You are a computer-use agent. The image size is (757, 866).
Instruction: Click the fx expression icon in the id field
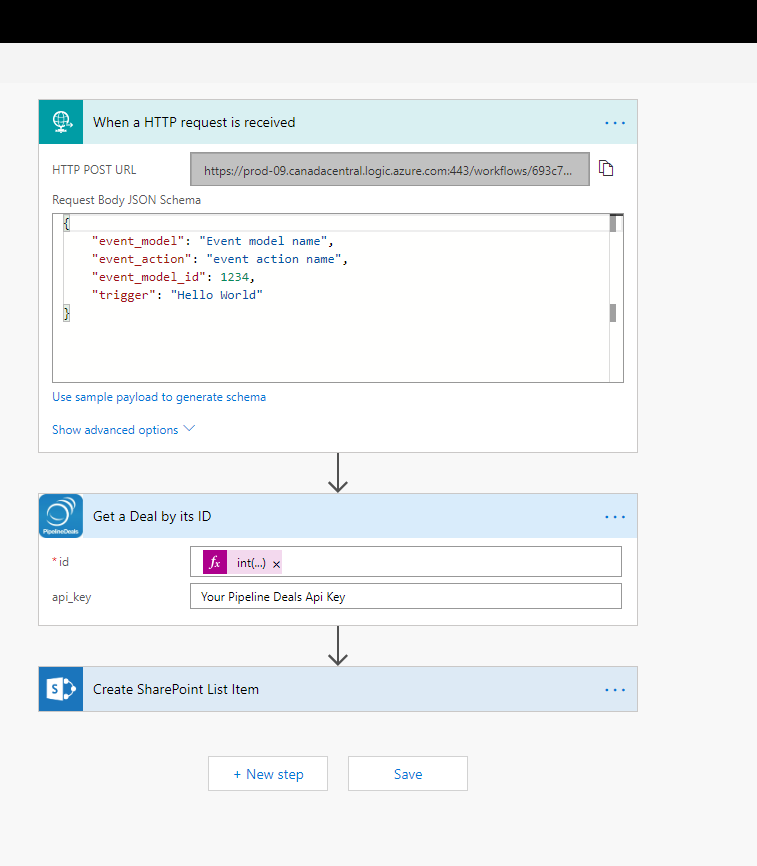[x=214, y=563]
